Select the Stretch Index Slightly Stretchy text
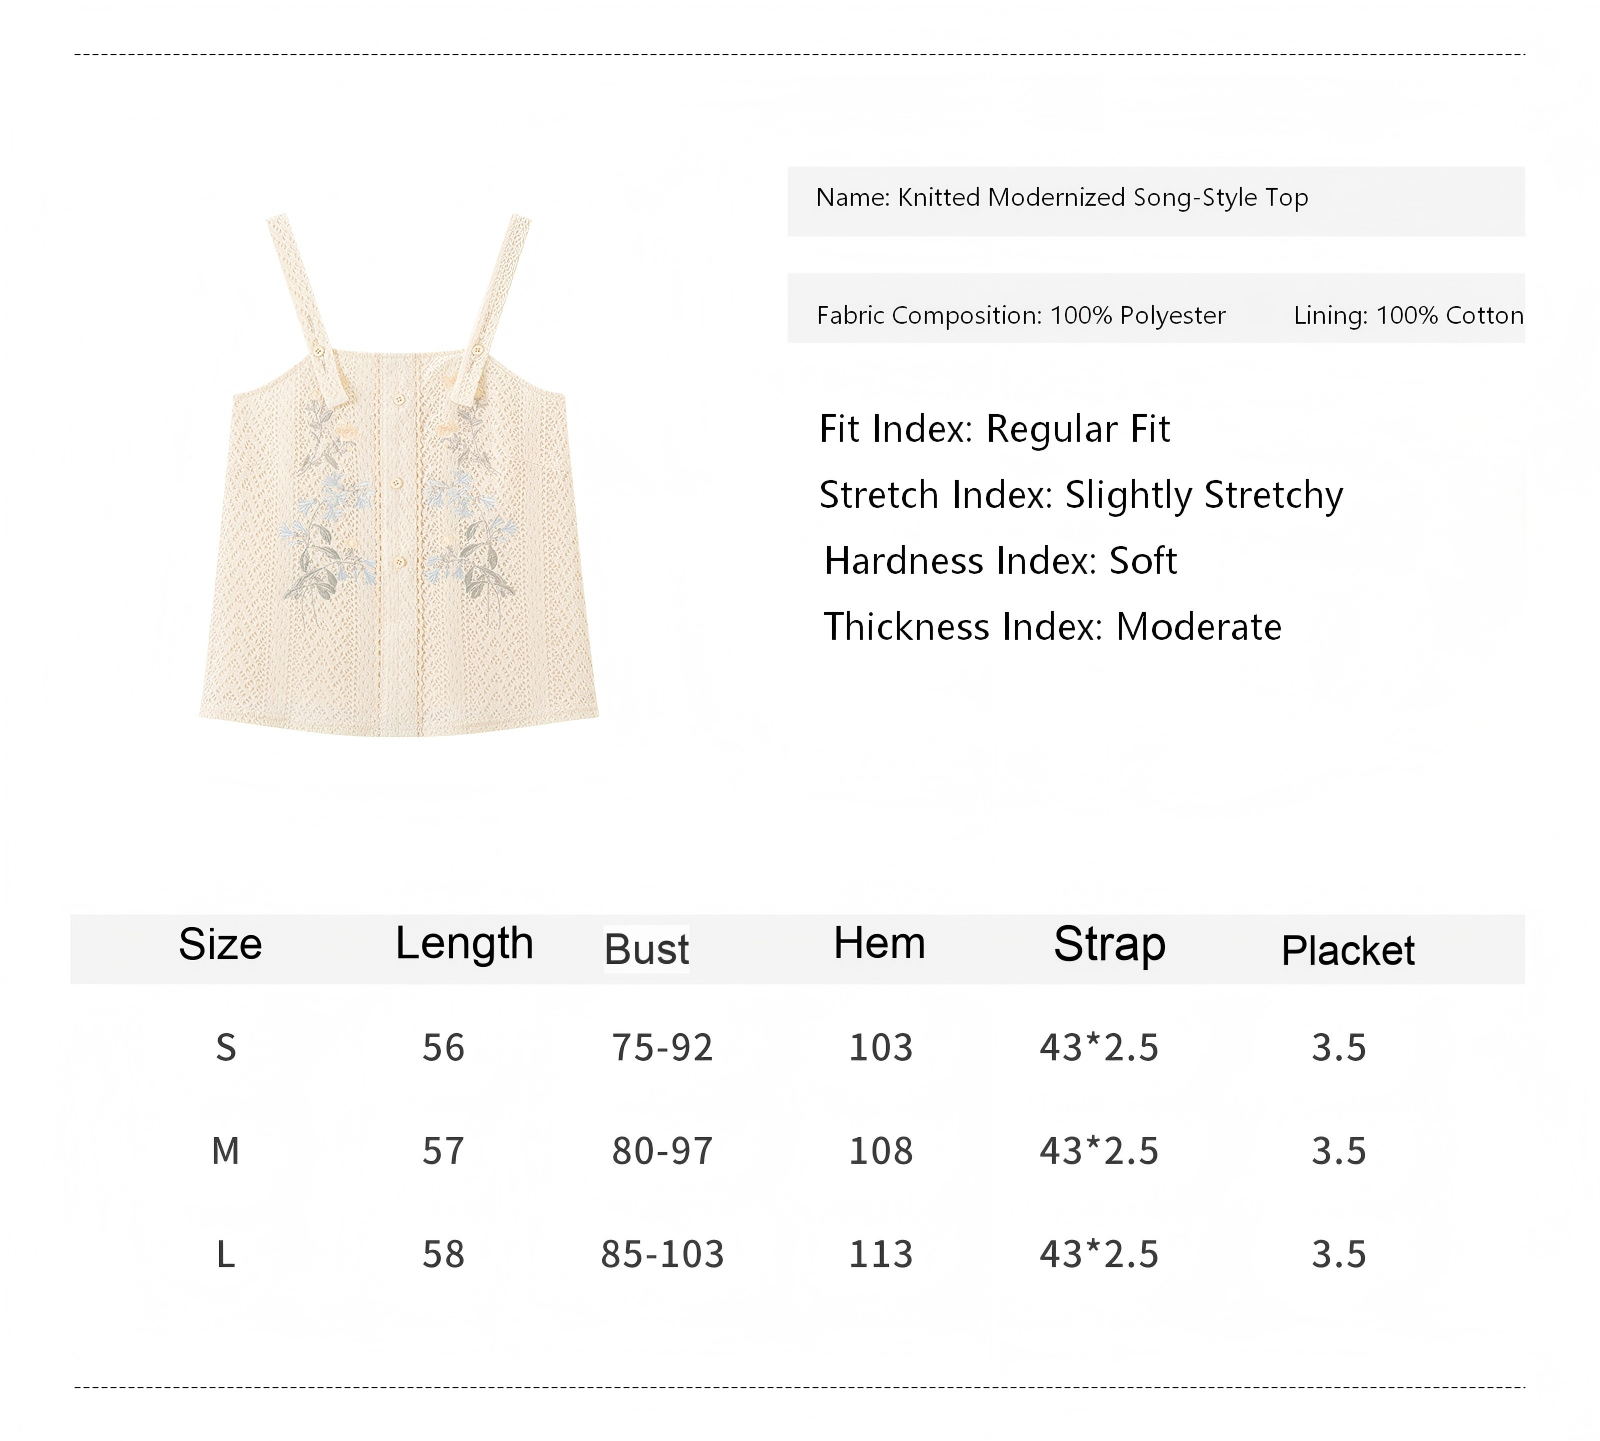 click(x=1080, y=495)
